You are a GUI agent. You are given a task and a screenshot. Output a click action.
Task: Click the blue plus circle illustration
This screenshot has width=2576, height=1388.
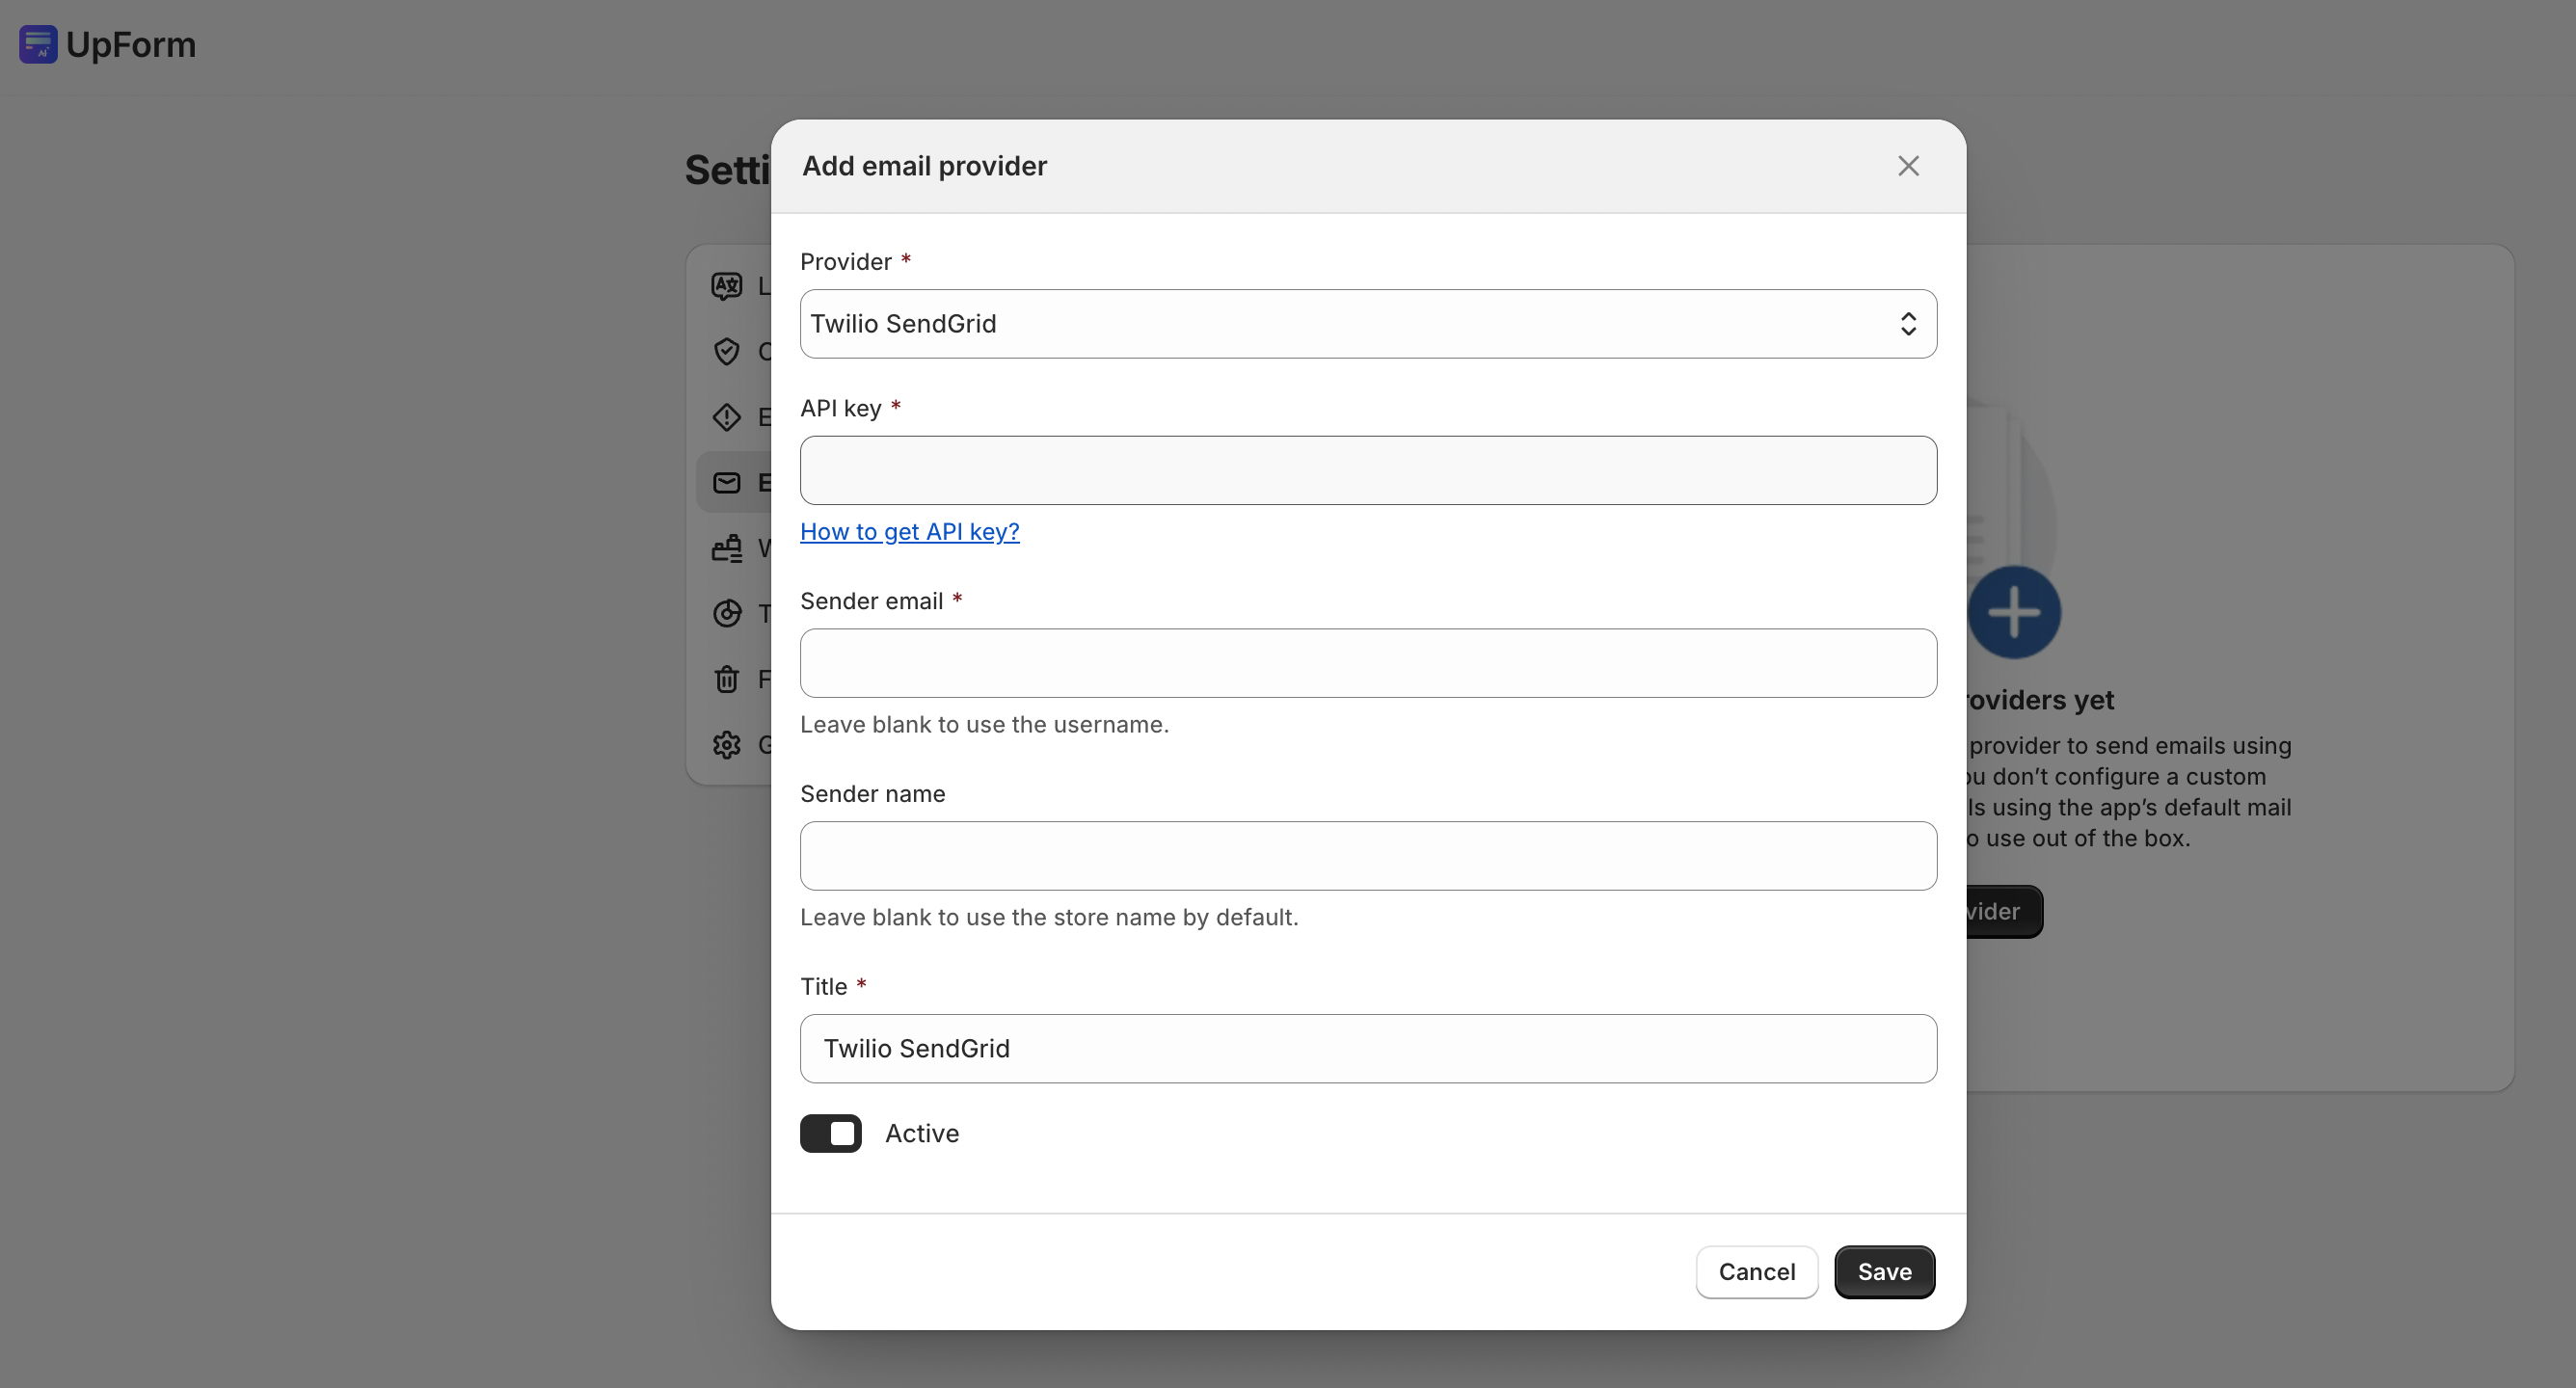[x=2014, y=612]
